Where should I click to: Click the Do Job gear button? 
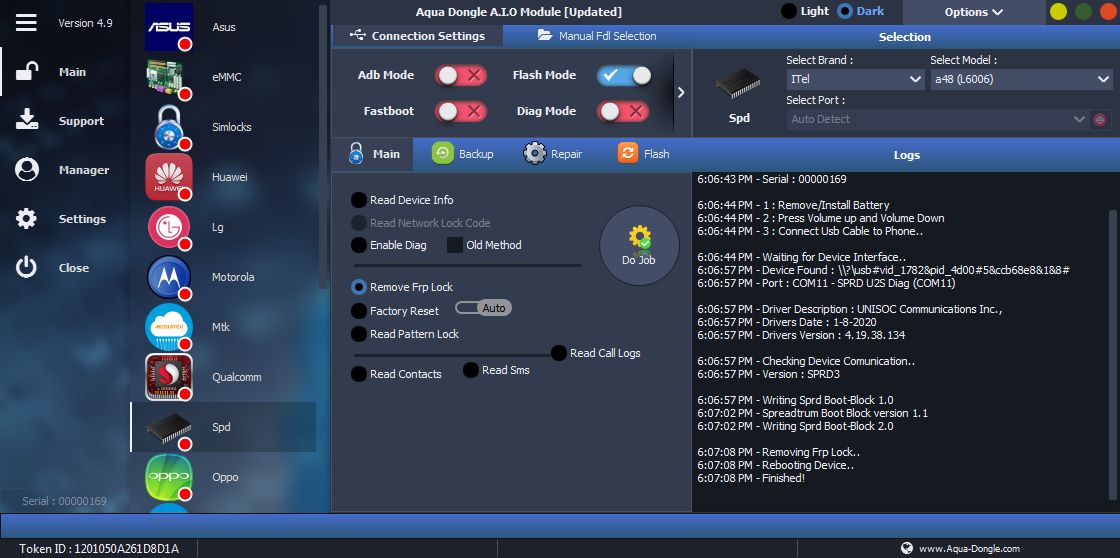click(x=639, y=245)
